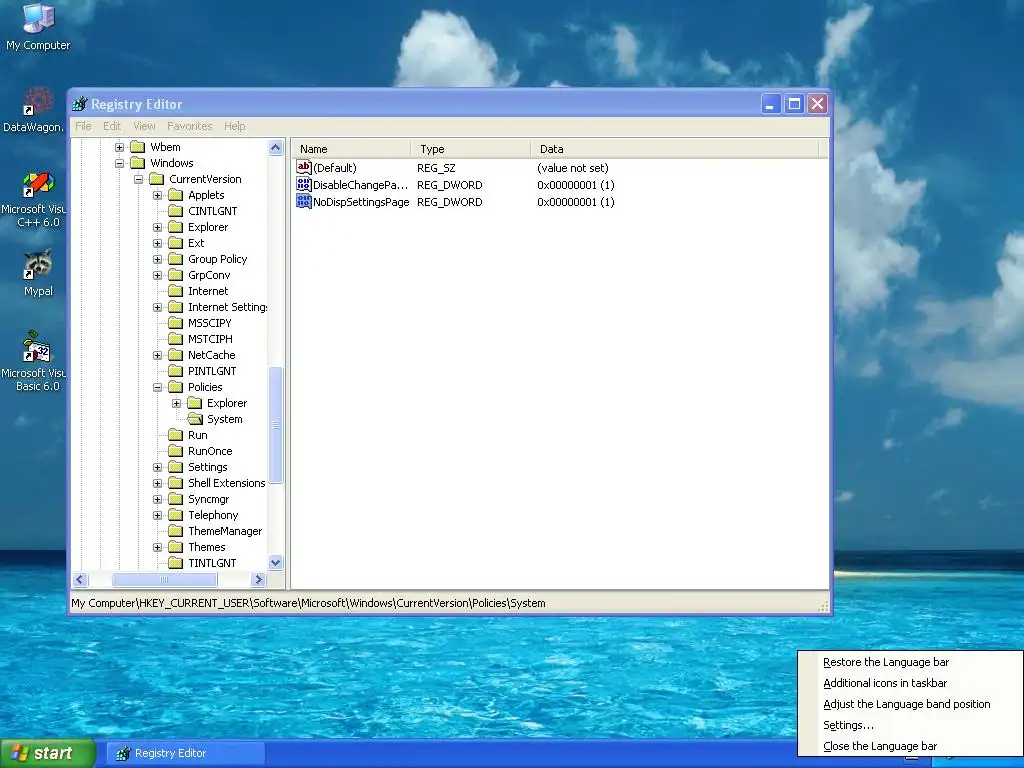
Task: Open the Favorites menu
Action: point(189,126)
